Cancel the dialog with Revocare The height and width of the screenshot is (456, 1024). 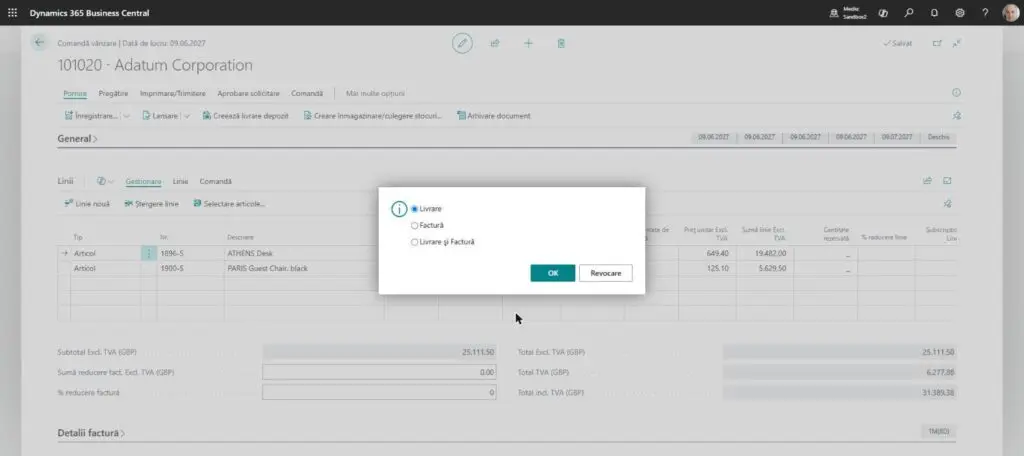pyautogui.click(x=605, y=273)
